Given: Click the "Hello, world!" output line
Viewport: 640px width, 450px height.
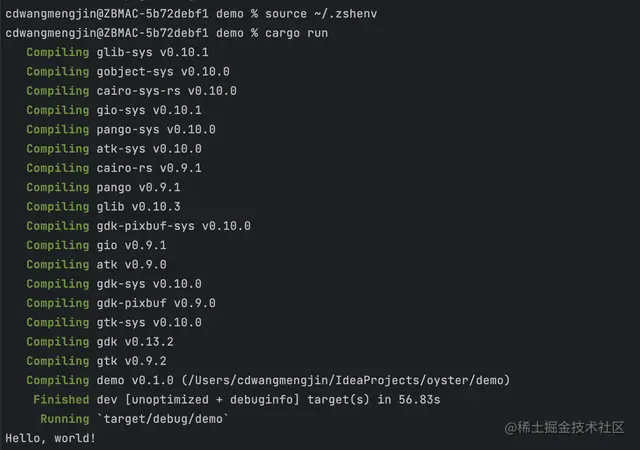Looking at the screenshot, I should [x=51, y=438].
